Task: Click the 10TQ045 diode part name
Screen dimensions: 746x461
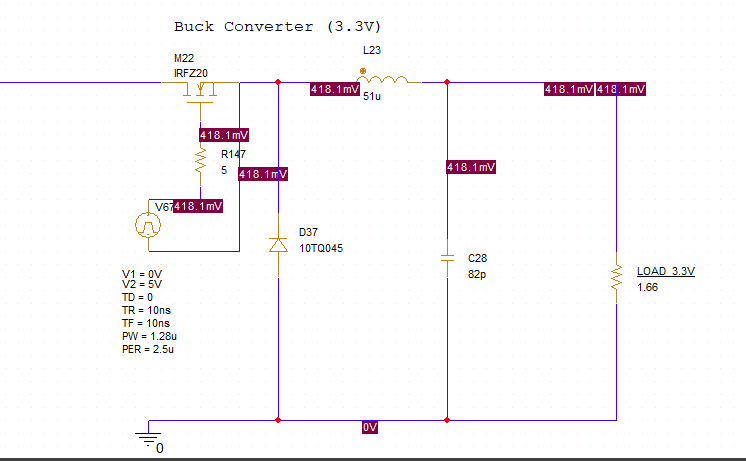Action: [321, 248]
